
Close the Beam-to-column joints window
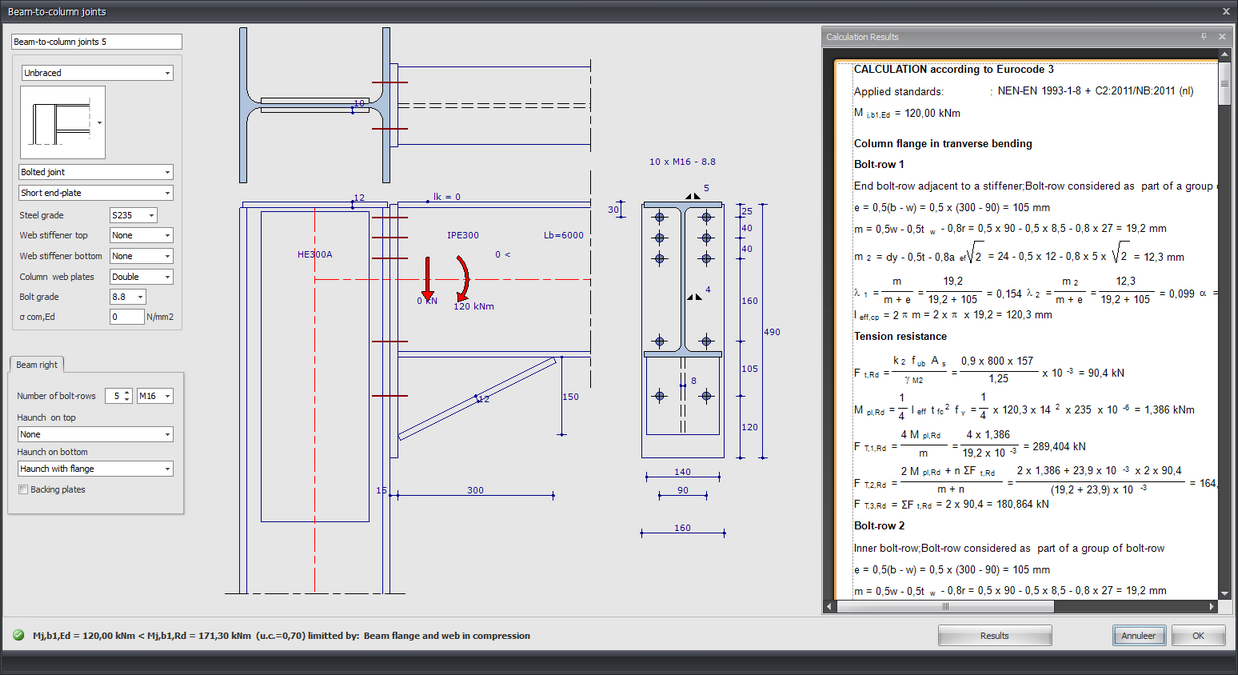1226,11
